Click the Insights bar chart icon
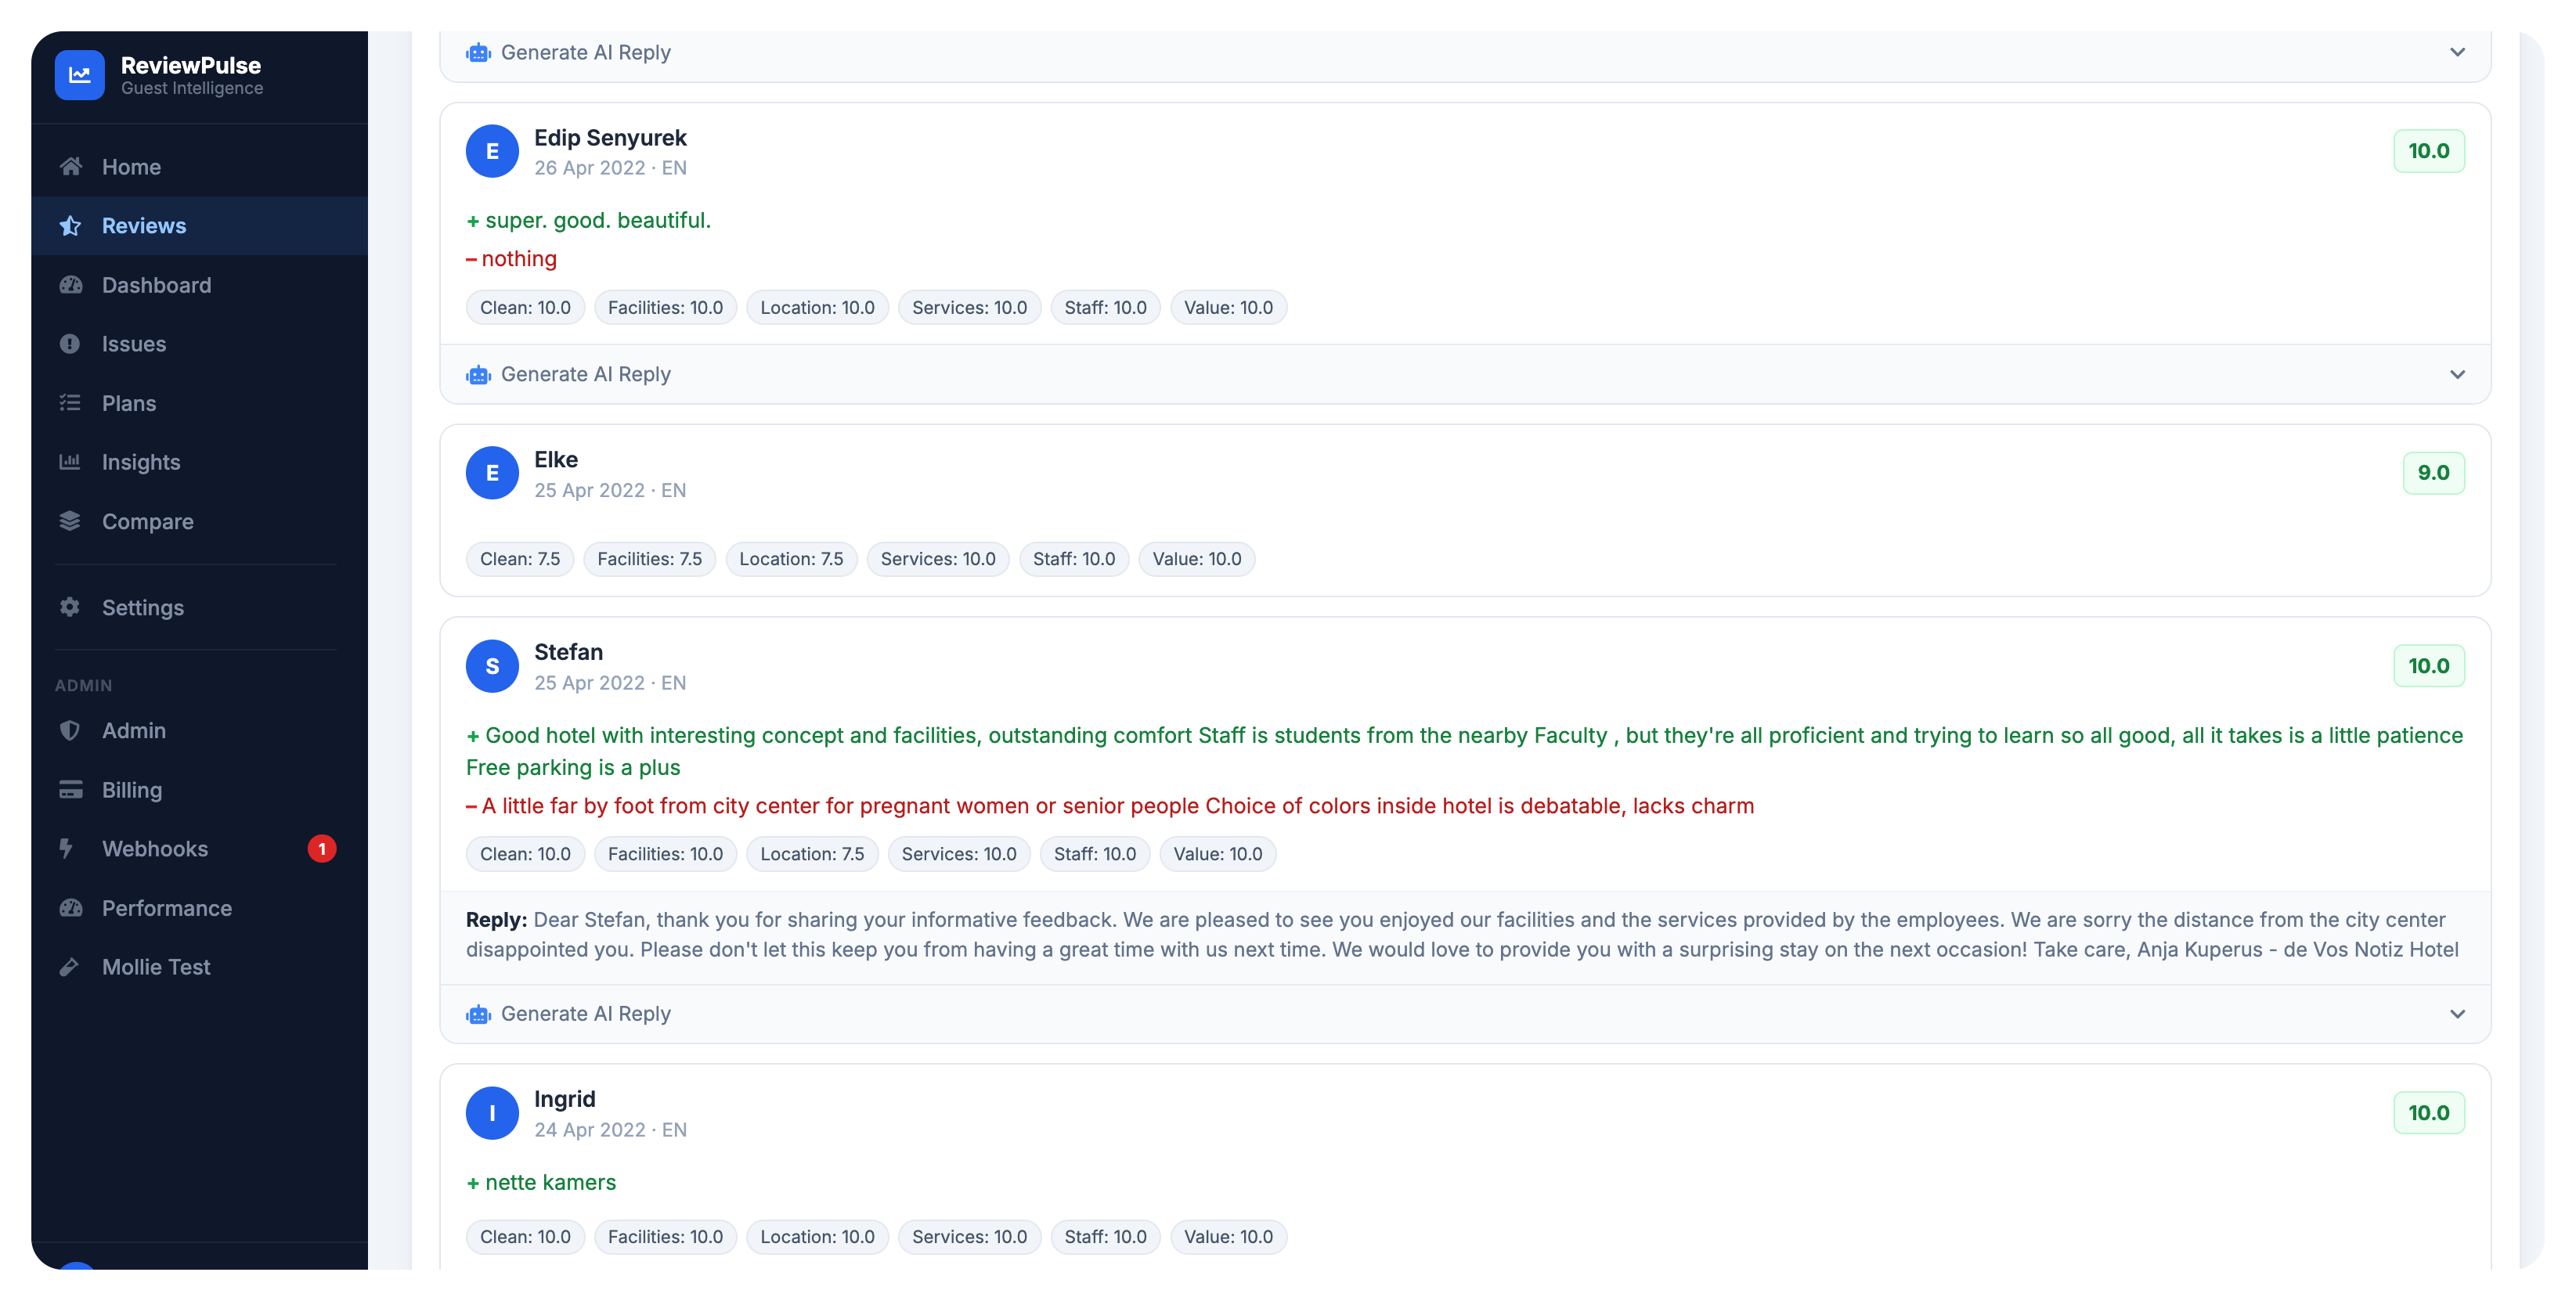 click(x=70, y=461)
